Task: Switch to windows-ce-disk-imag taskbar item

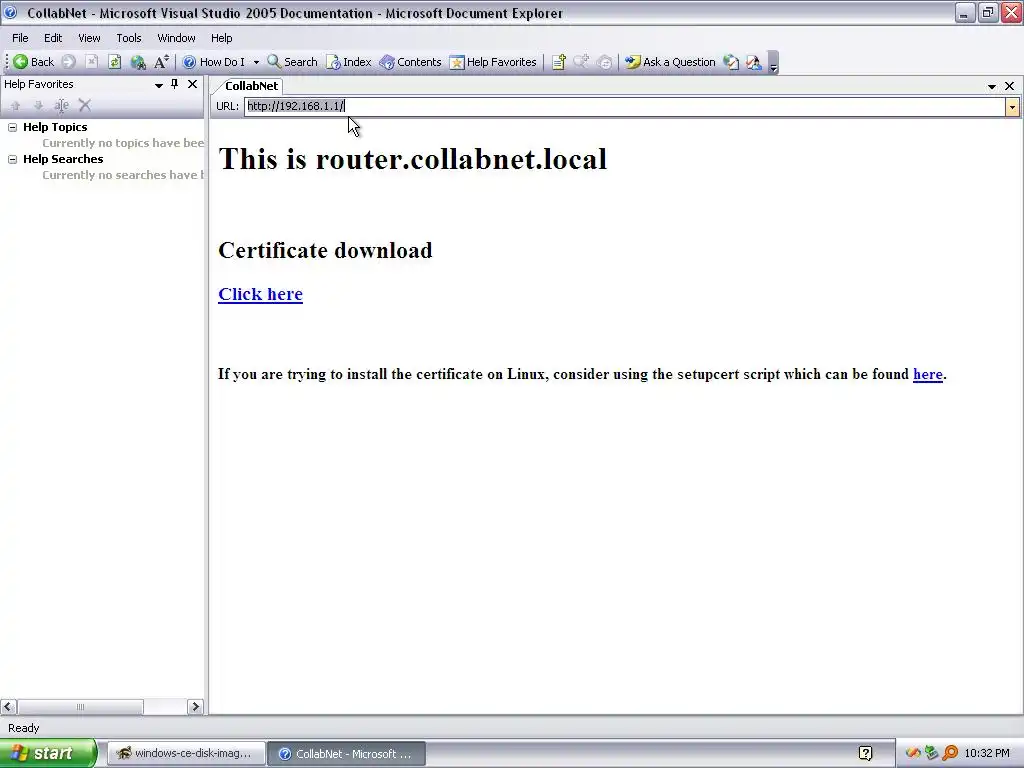Action: coord(185,754)
